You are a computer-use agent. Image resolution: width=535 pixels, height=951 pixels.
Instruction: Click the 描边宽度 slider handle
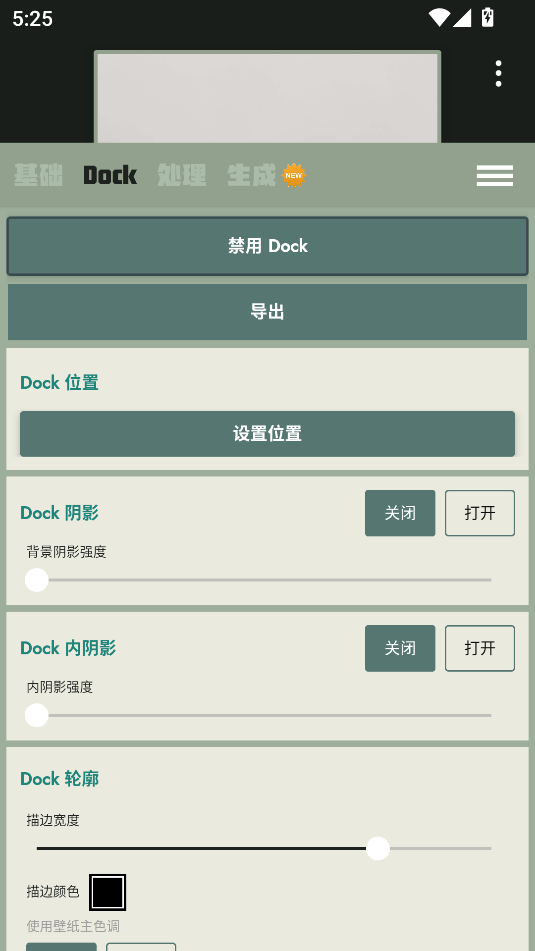(x=378, y=849)
